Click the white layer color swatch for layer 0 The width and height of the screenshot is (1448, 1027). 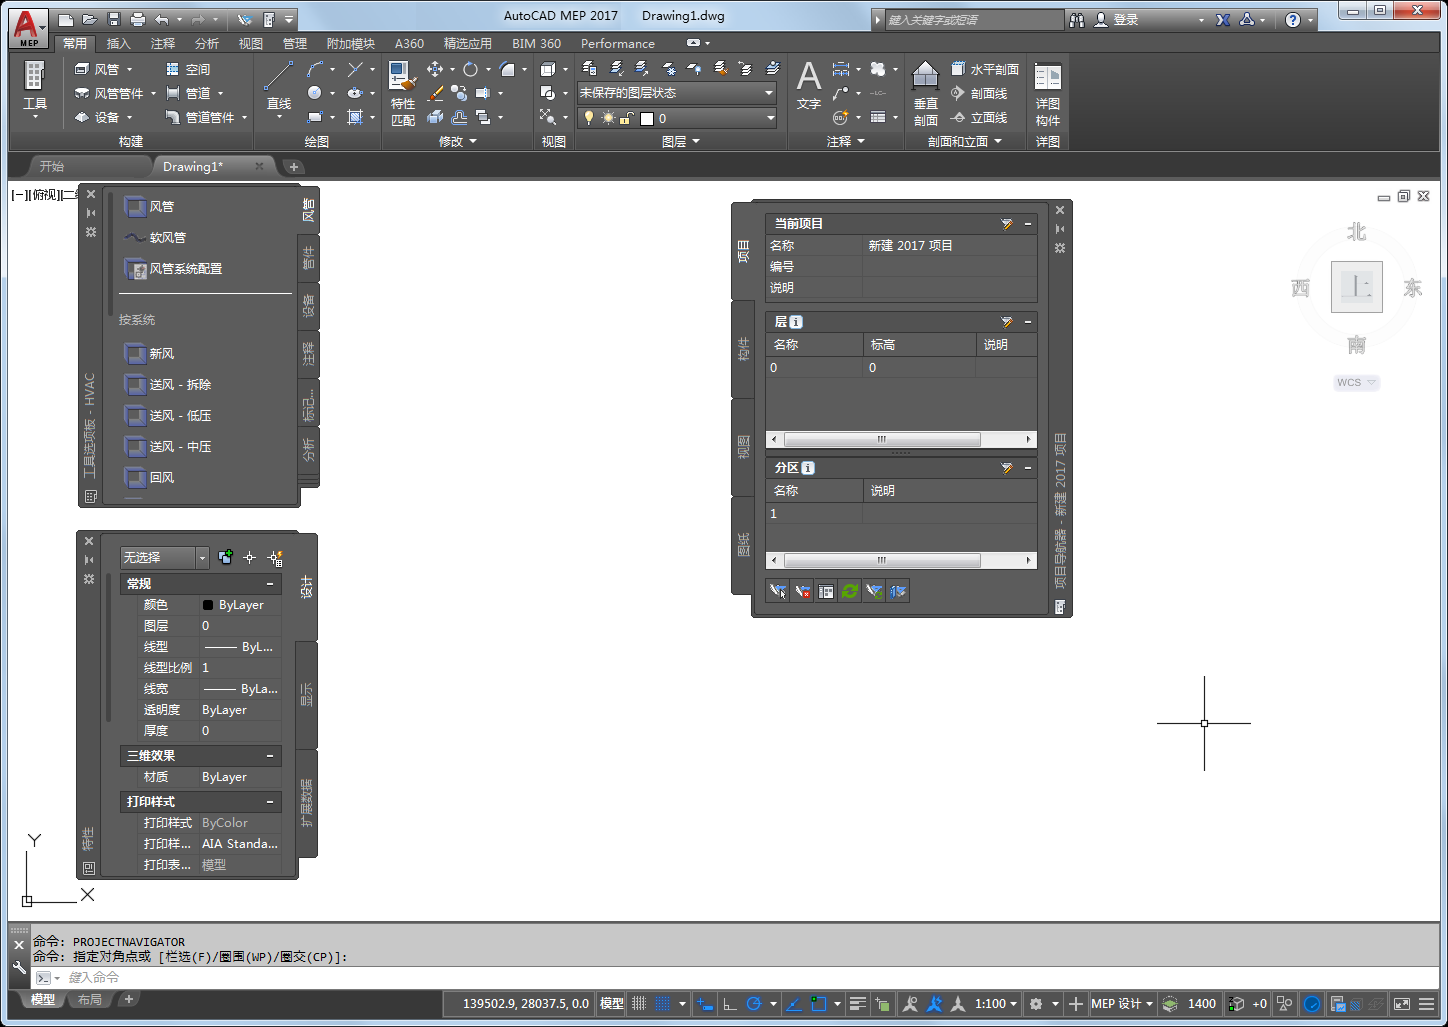[647, 118]
